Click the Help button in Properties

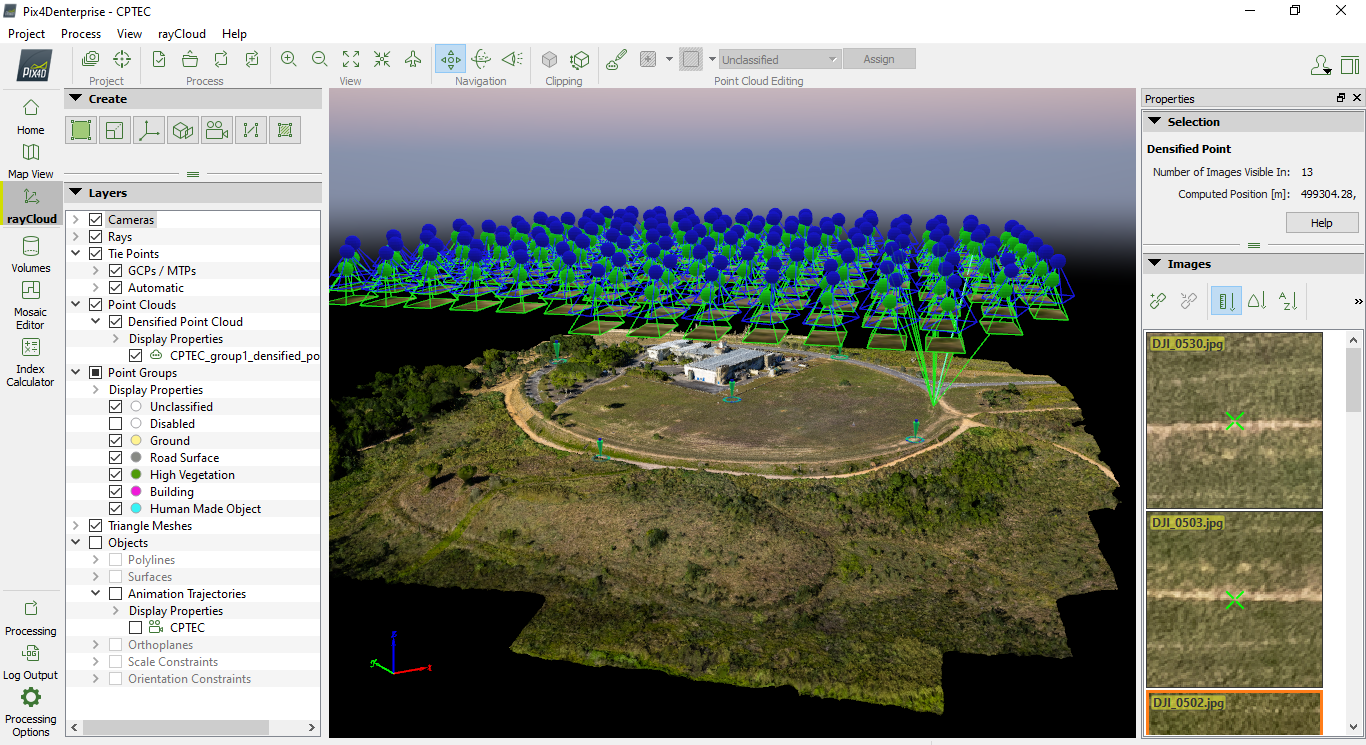click(1321, 223)
